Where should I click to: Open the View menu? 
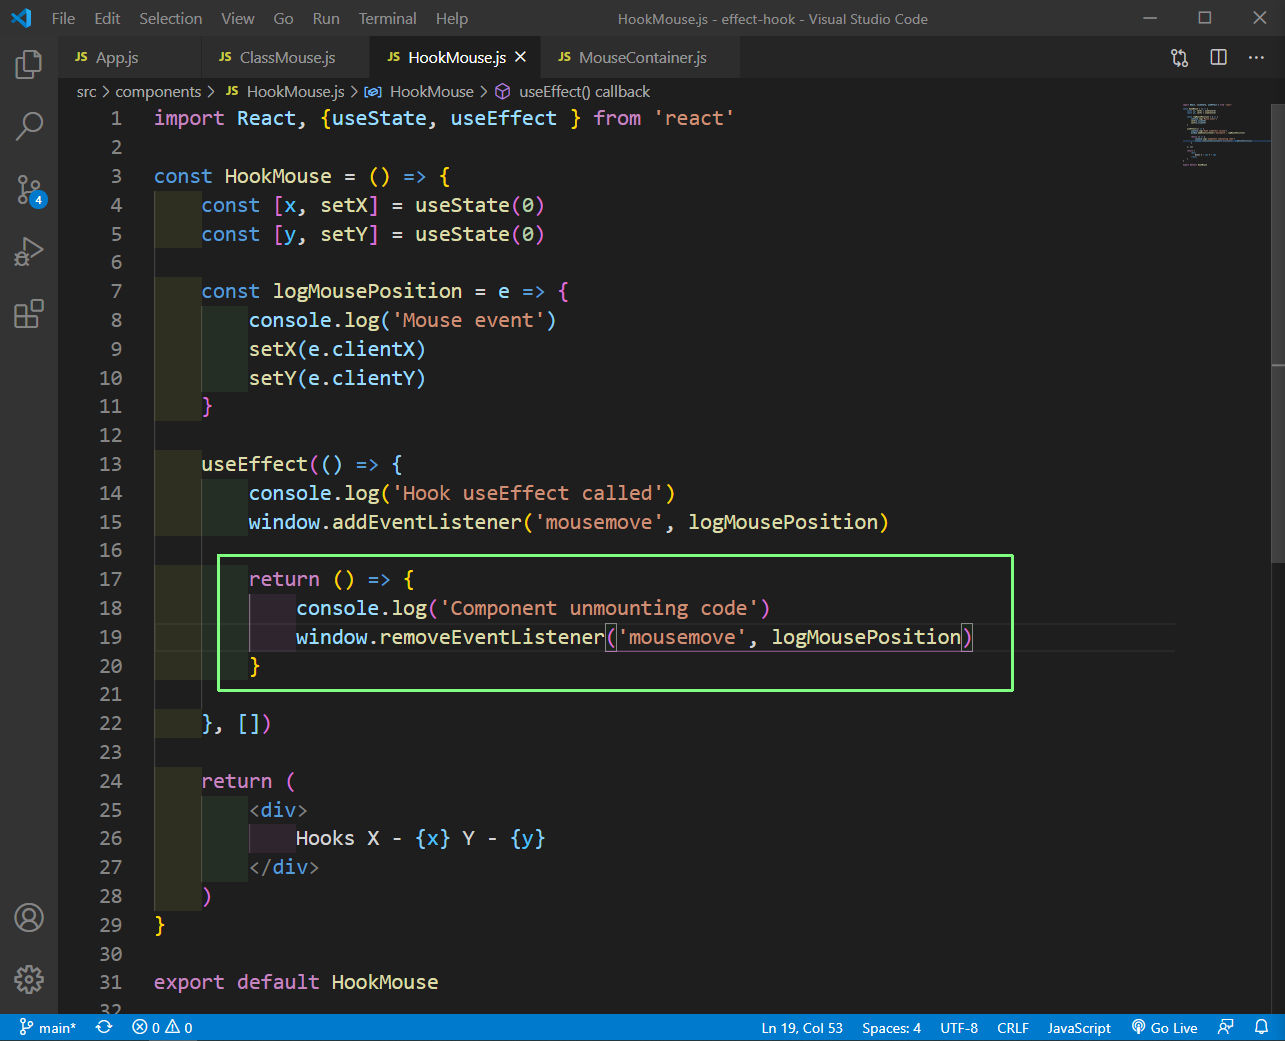click(x=237, y=18)
